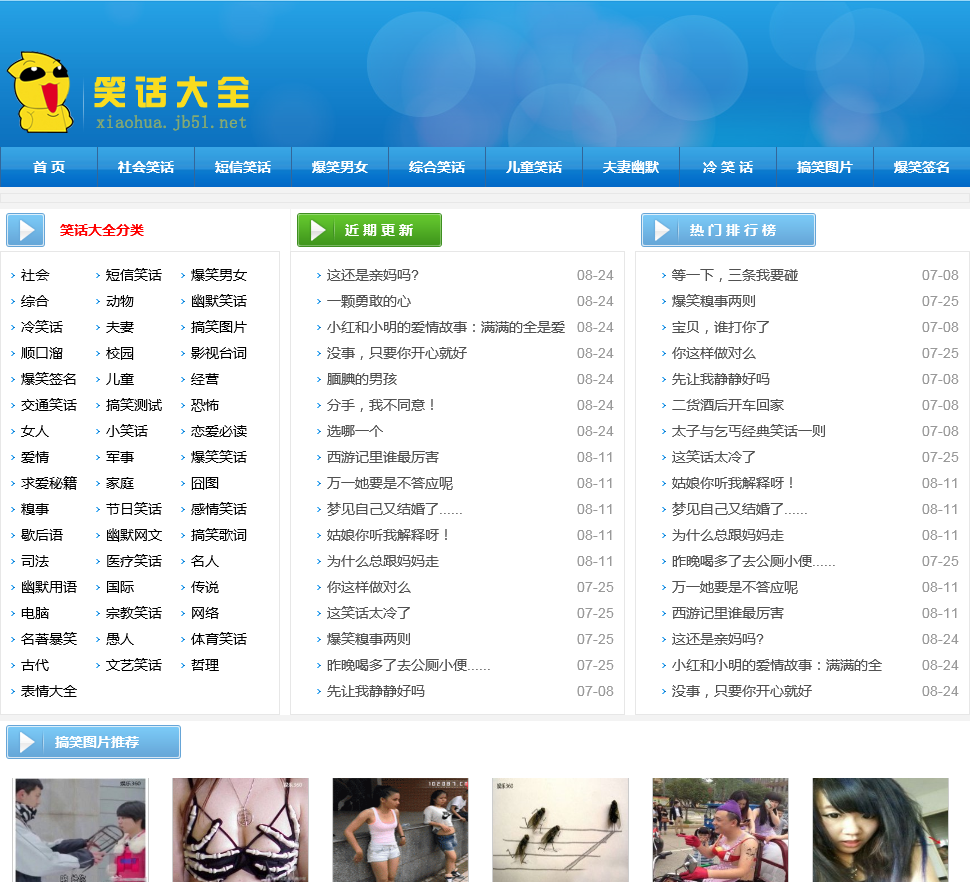970x882 pixels.
Task: Open 夫妻幽默 navigation tab
Action: pos(631,167)
